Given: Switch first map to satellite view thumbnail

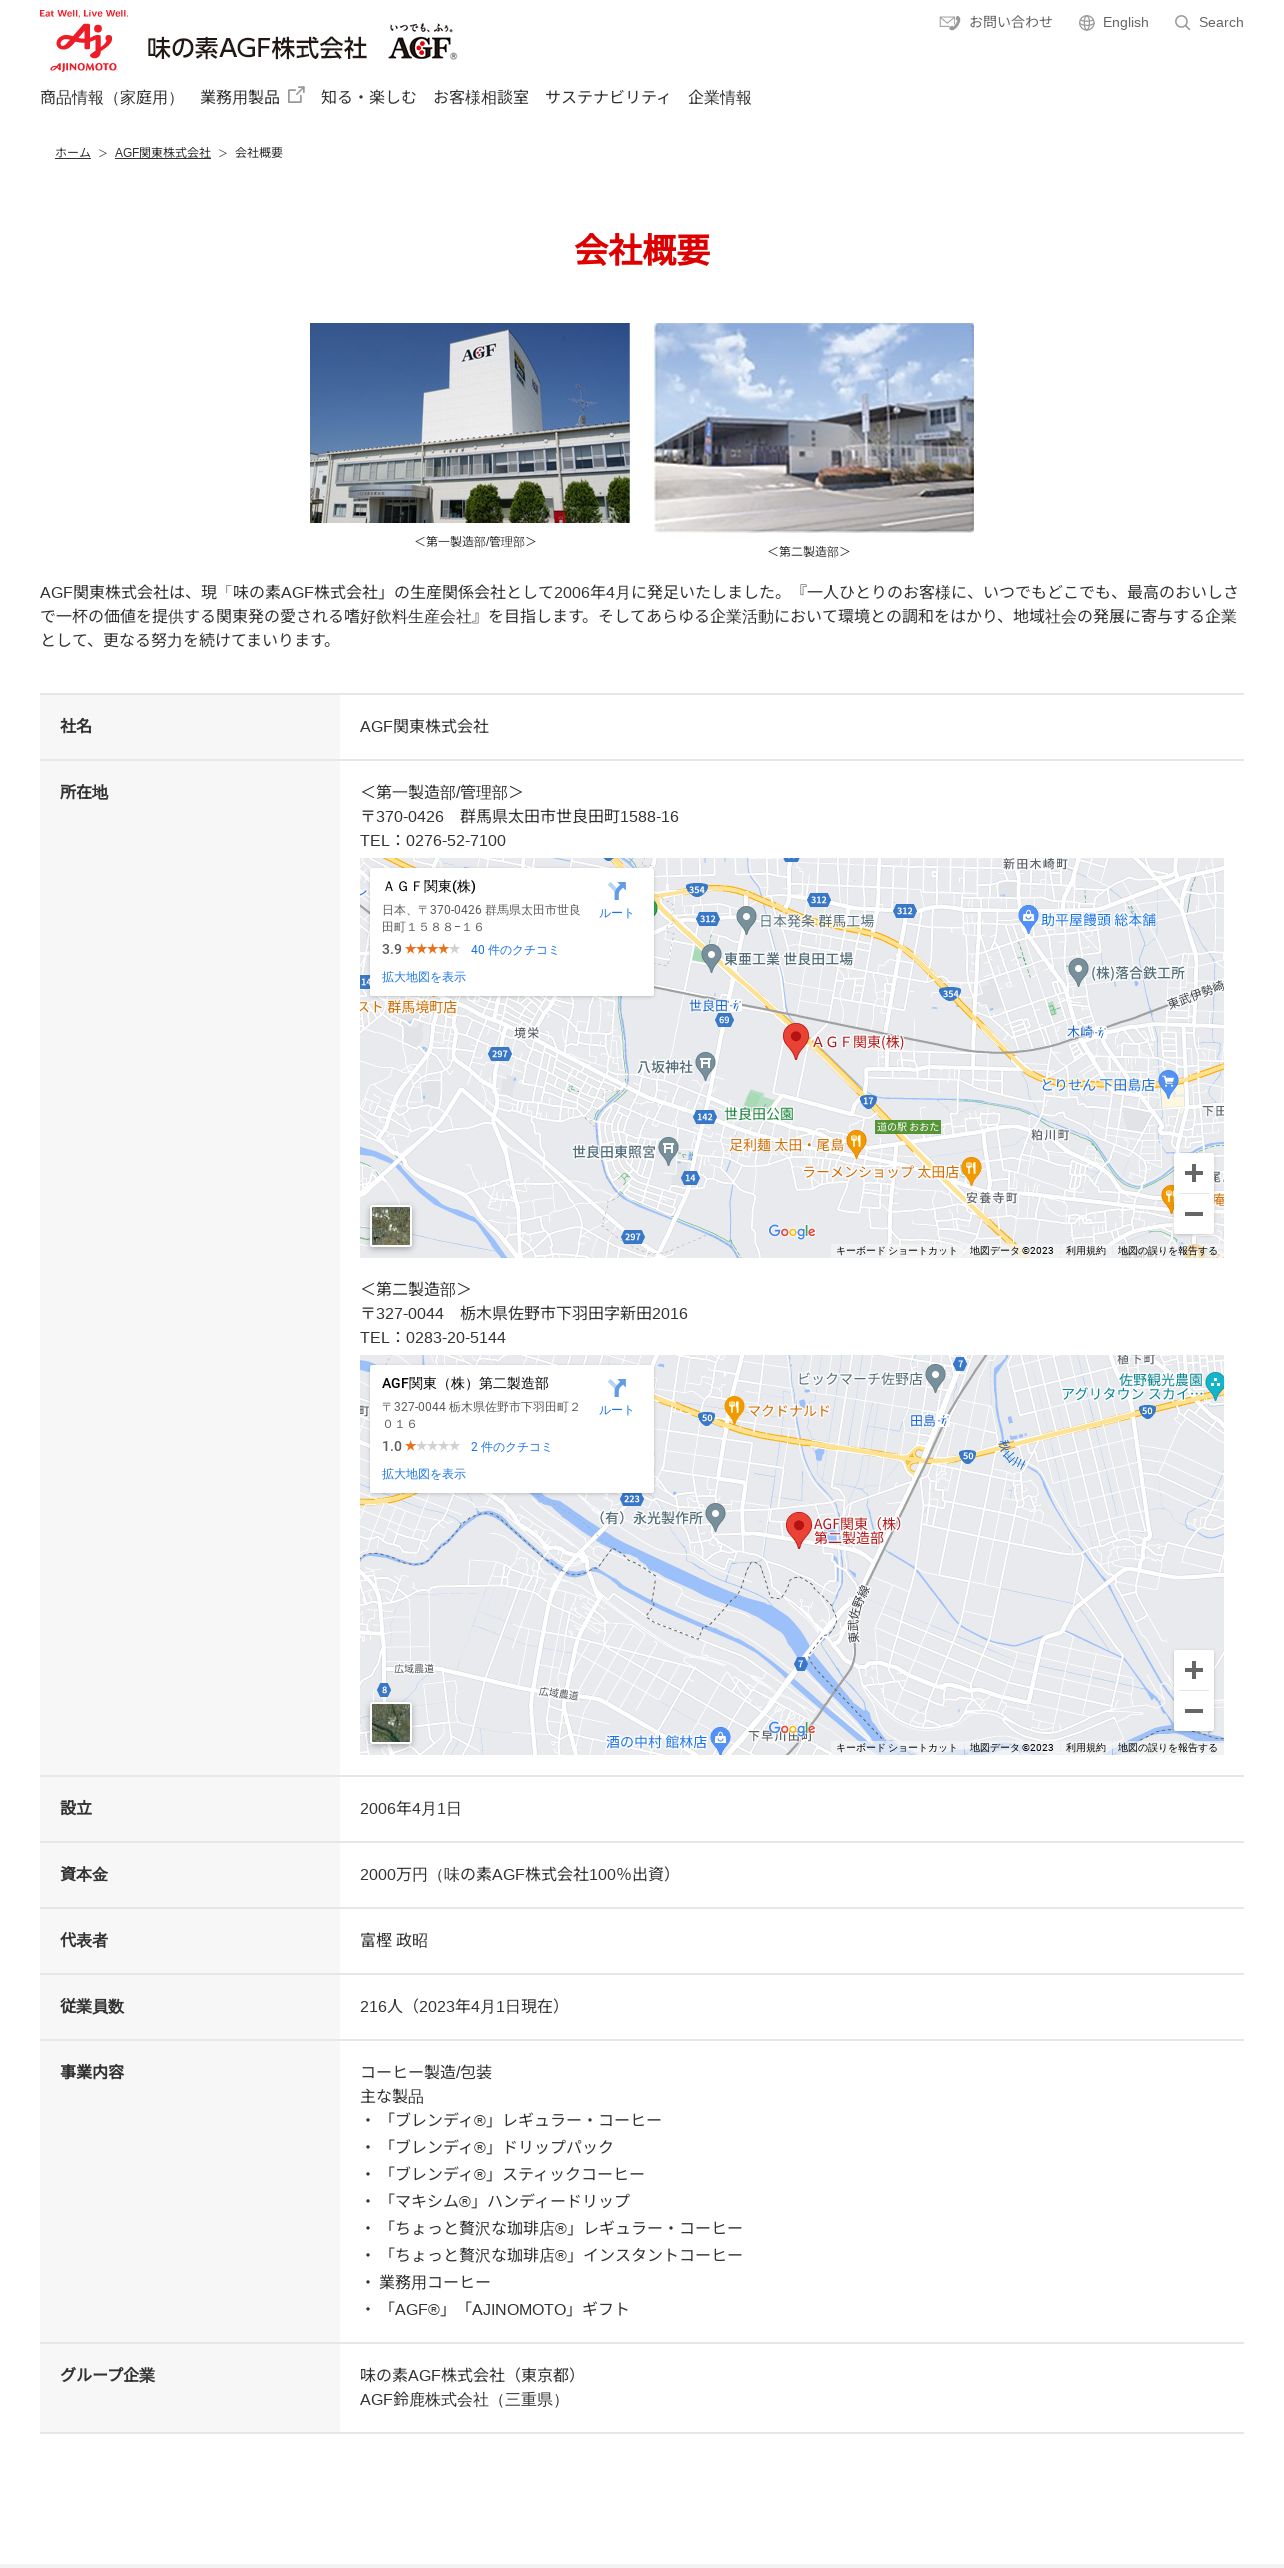Looking at the screenshot, I should [x=391, y=1226].
